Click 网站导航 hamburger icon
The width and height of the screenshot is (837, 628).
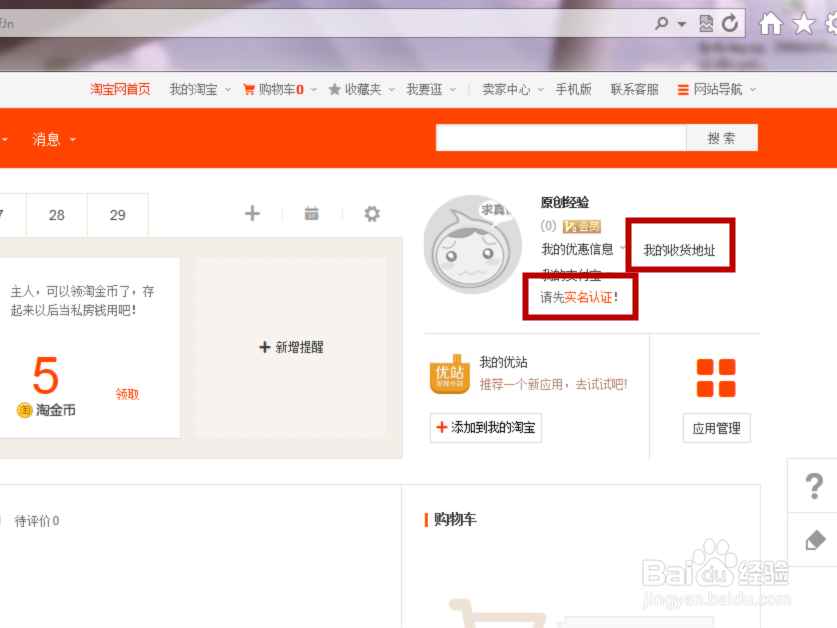683,90
